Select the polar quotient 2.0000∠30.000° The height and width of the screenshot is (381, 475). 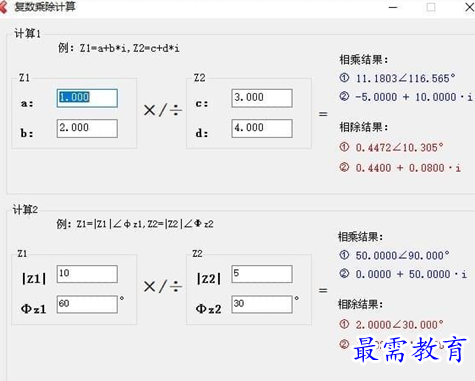point(399,325)
